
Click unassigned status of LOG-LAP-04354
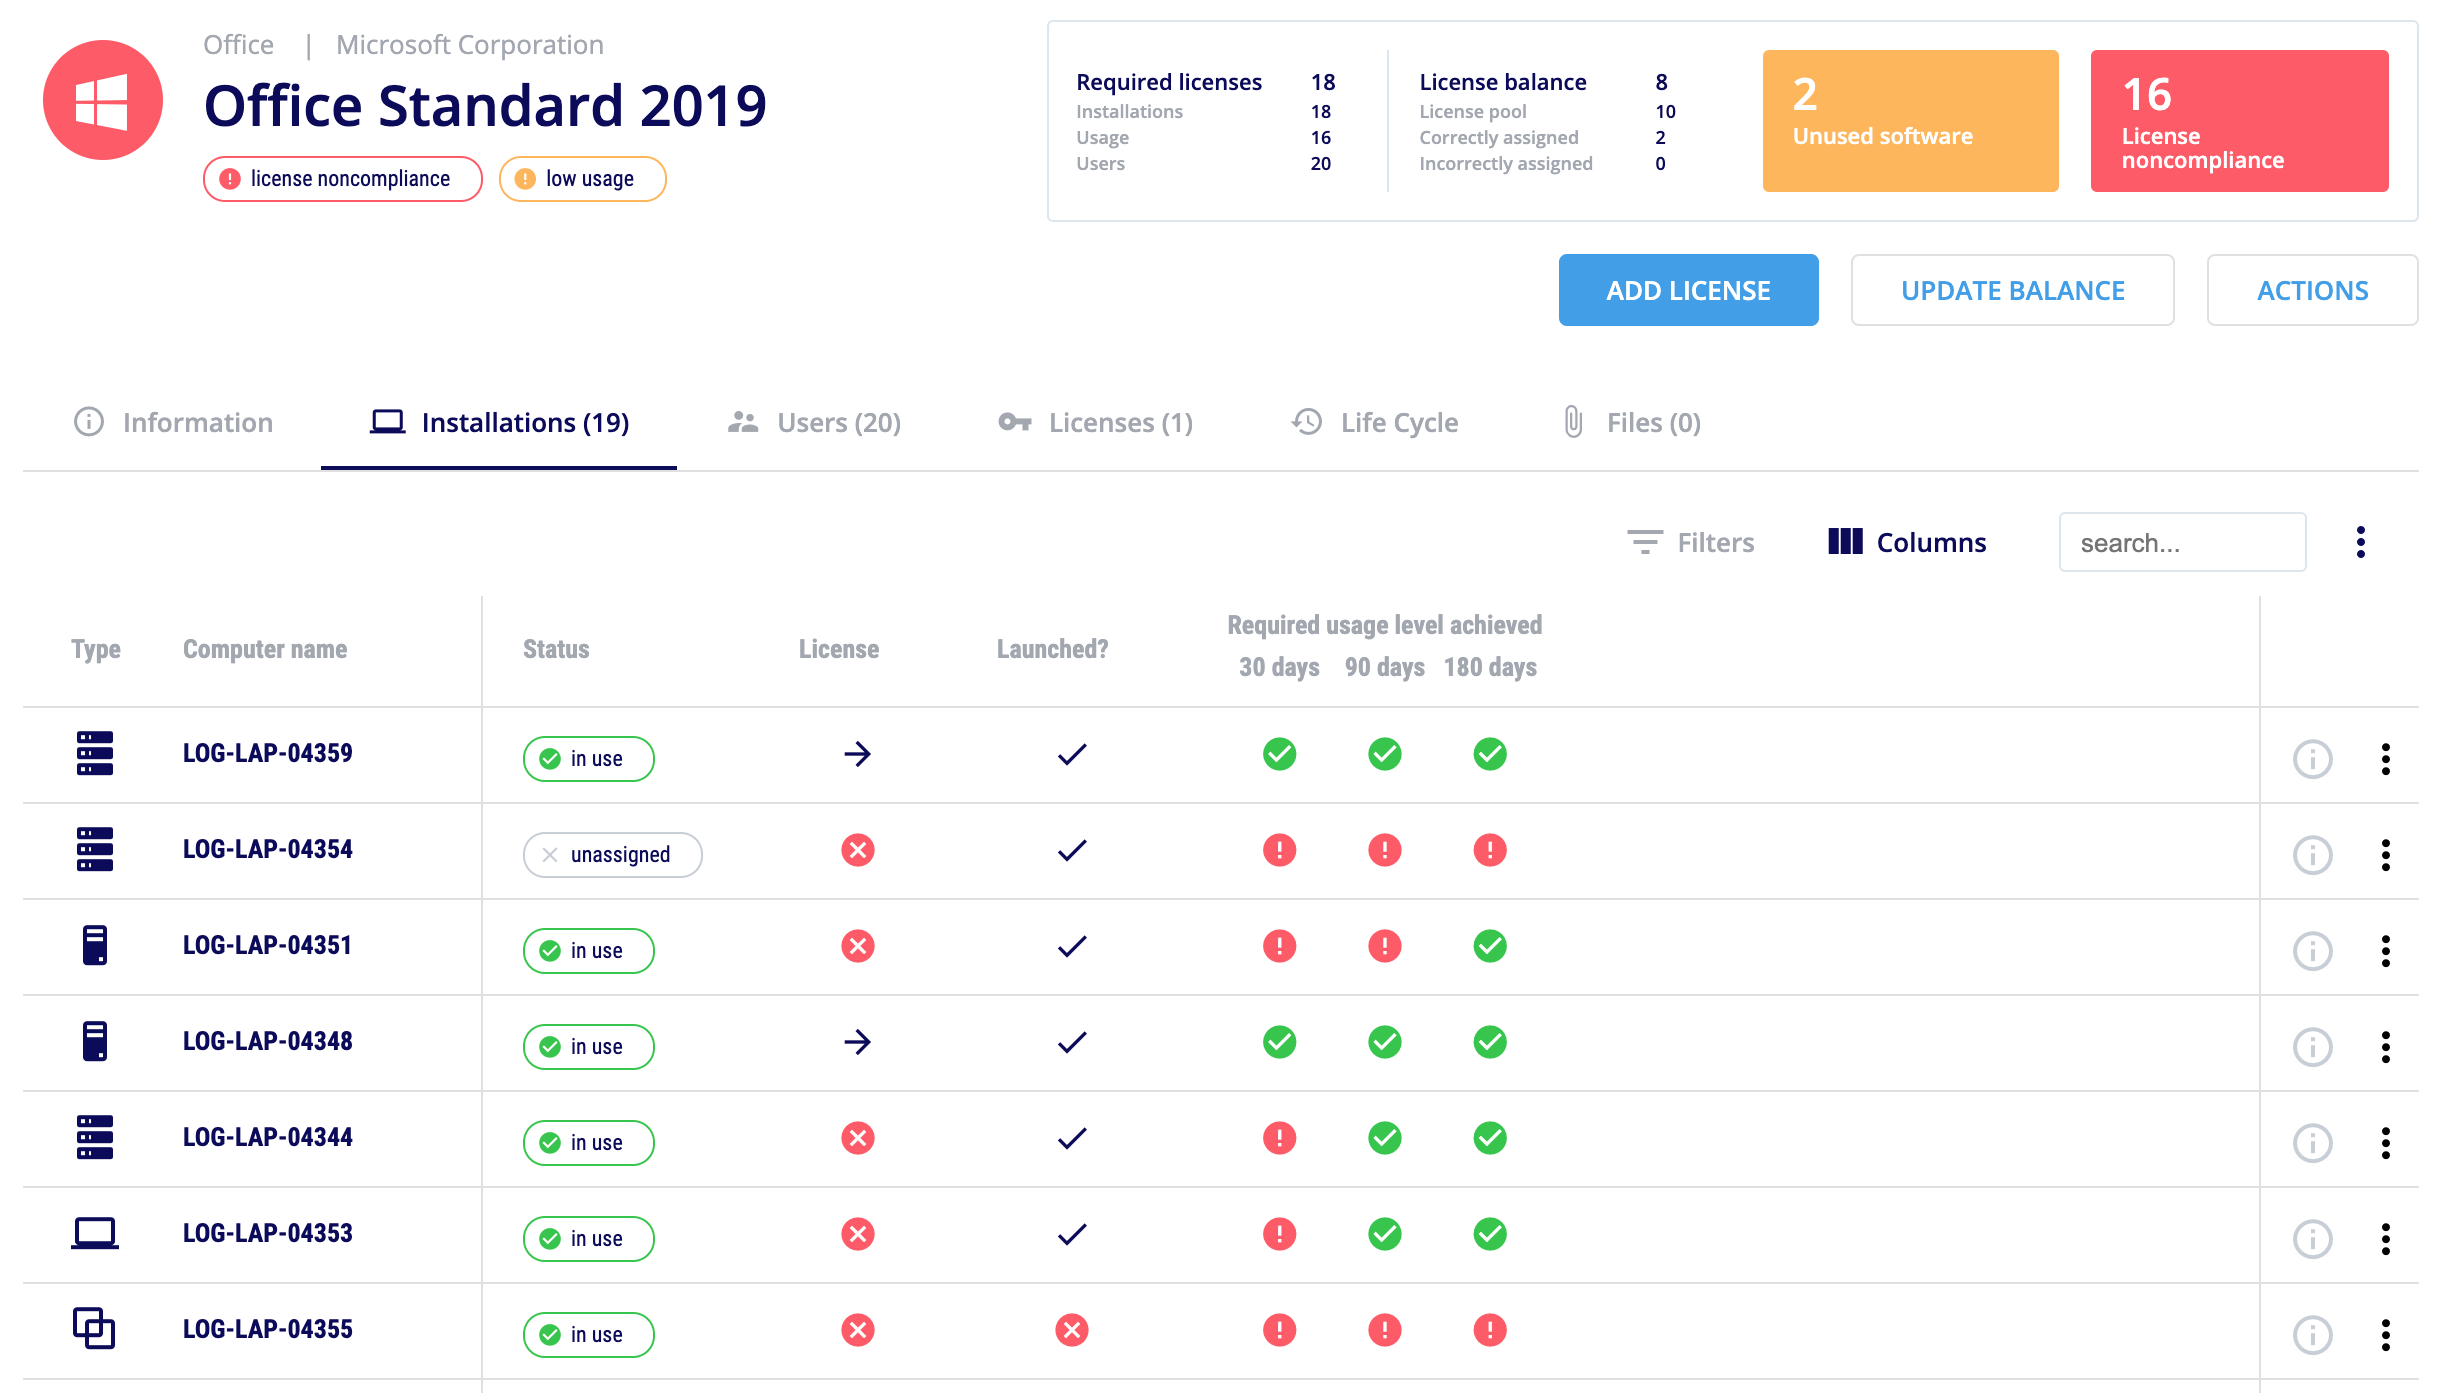click(612, 855)
